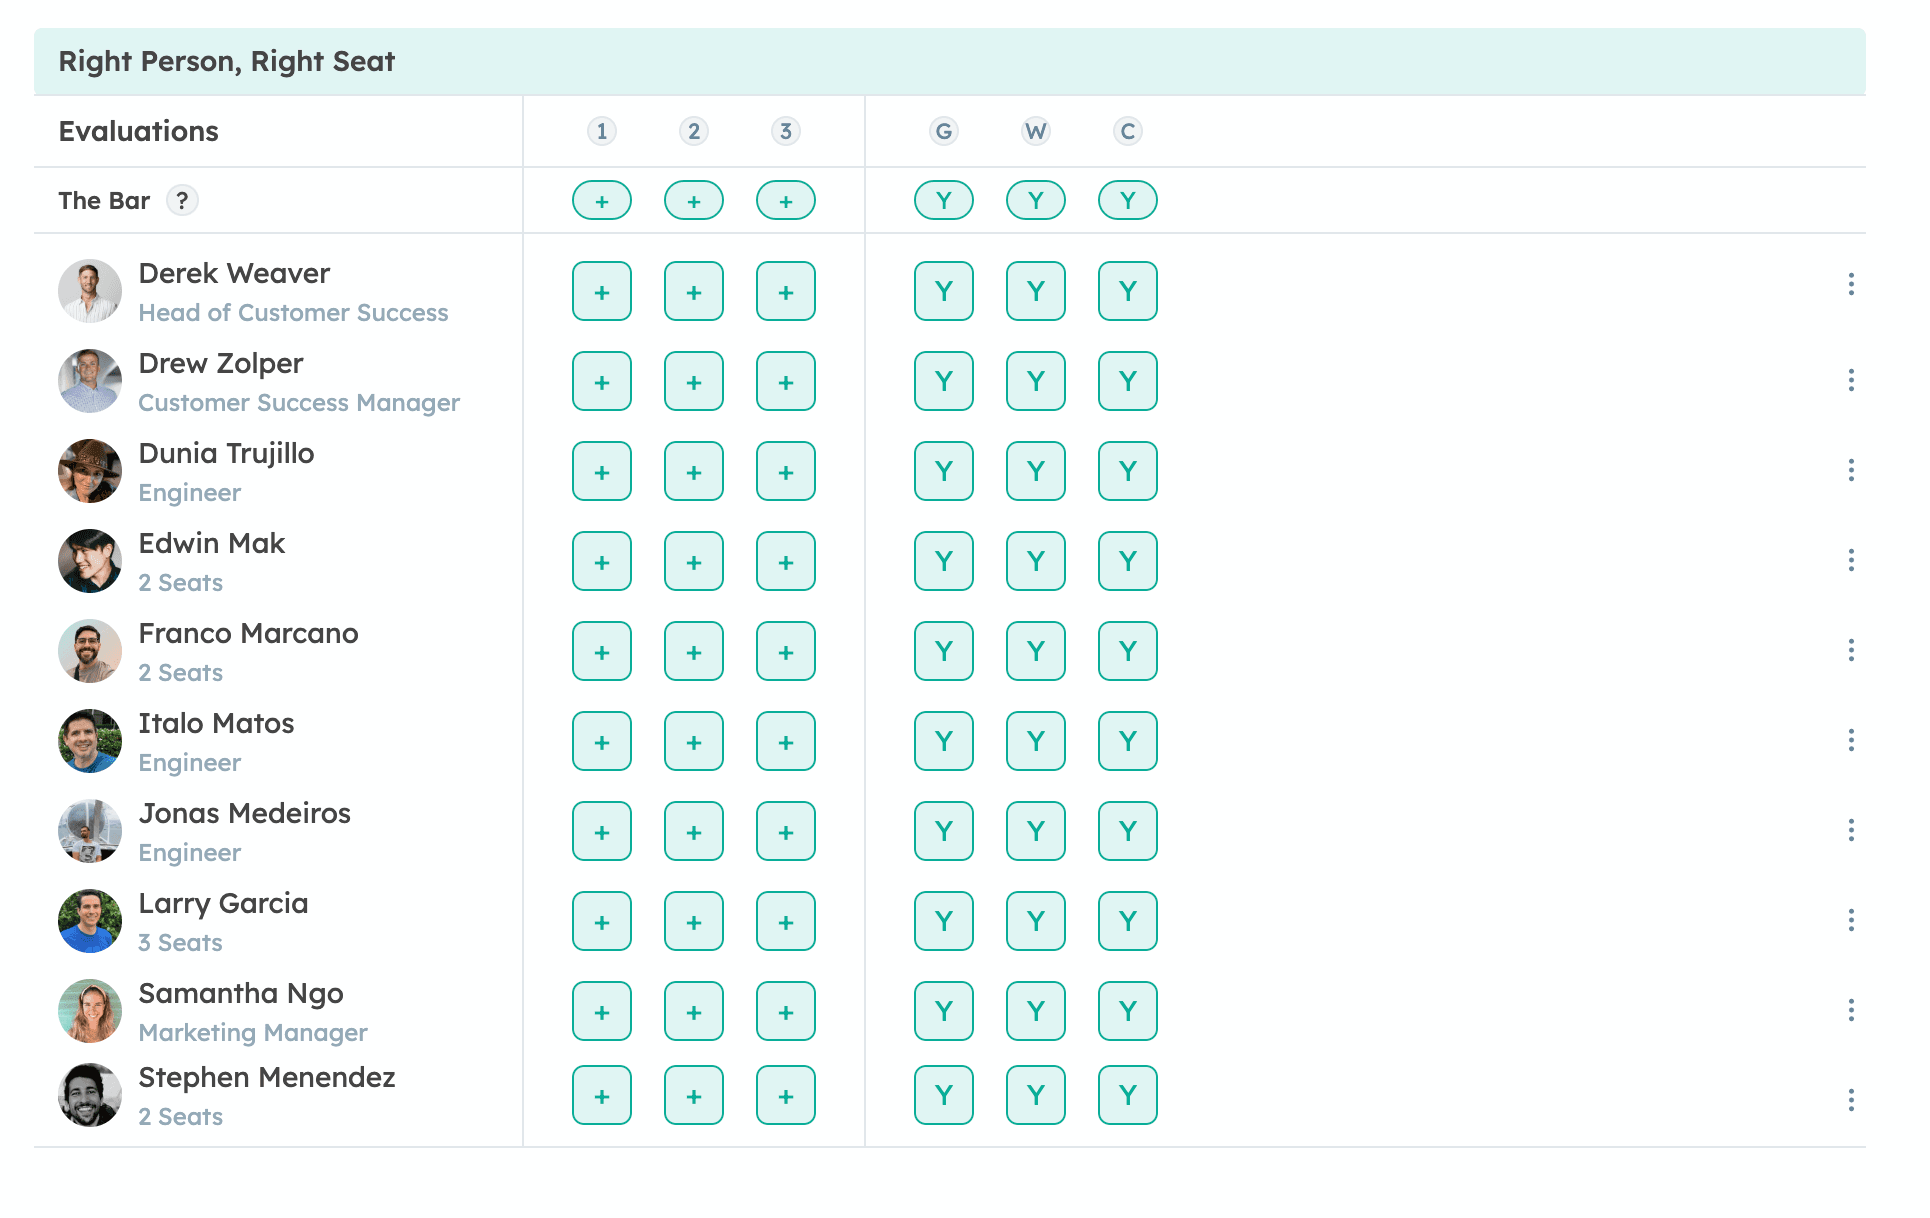Toggle Derek Weaver's G value rating
The width and height of the screenshot is (1930, 1218).
[943, 291]
